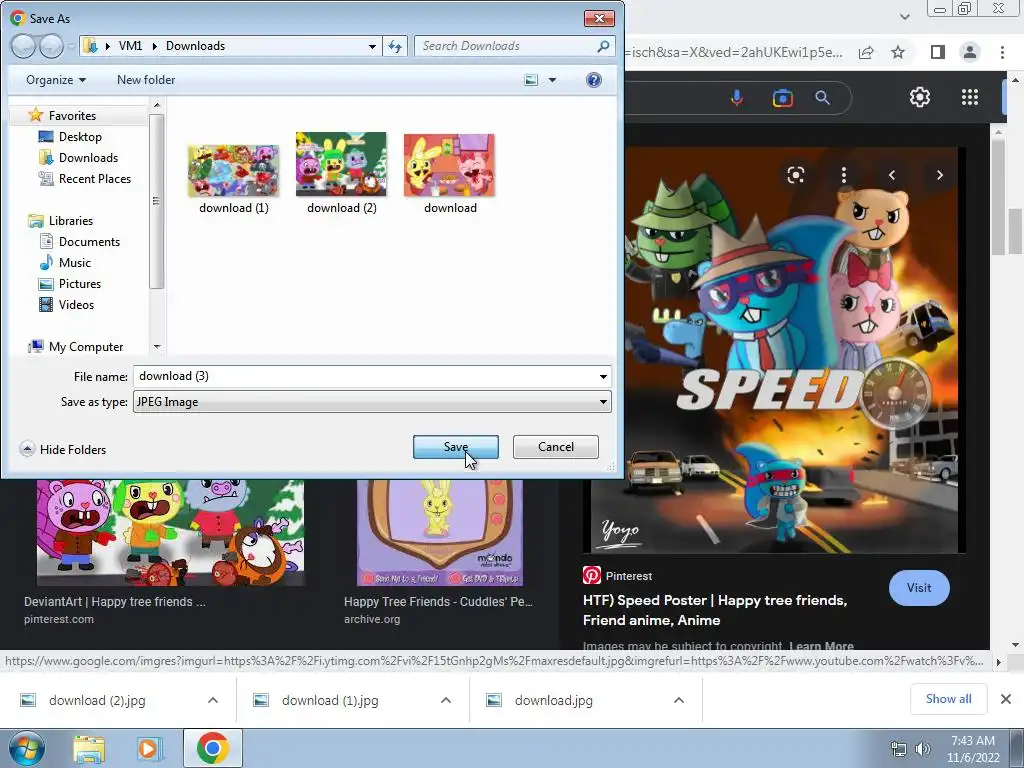Share this page icon in Chrome
The width and height of the screenshot is (1024, 768).
coord(867,52)
